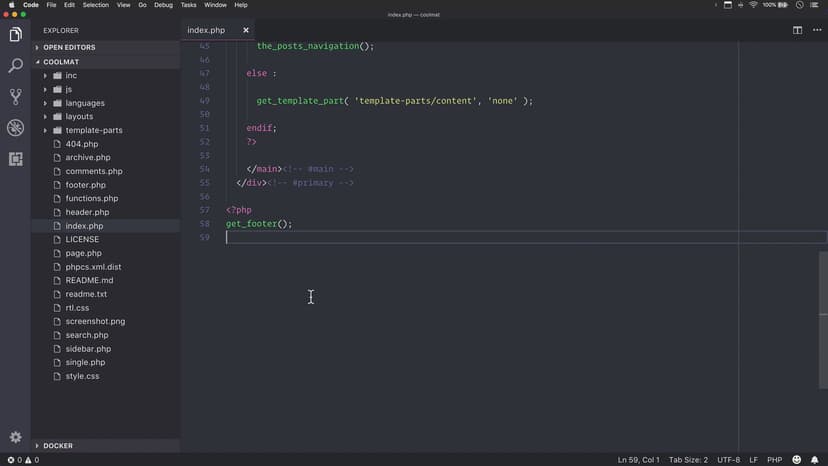Close the index.php editor tab
Image resolution: width=828 pixels, height=466 pixels.
pyautogui.click(x=246, y=30)
